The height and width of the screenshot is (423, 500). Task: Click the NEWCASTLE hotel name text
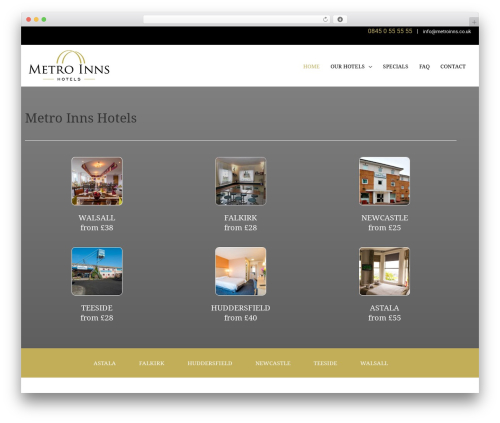pyautogui.click(x=384, y=218)
